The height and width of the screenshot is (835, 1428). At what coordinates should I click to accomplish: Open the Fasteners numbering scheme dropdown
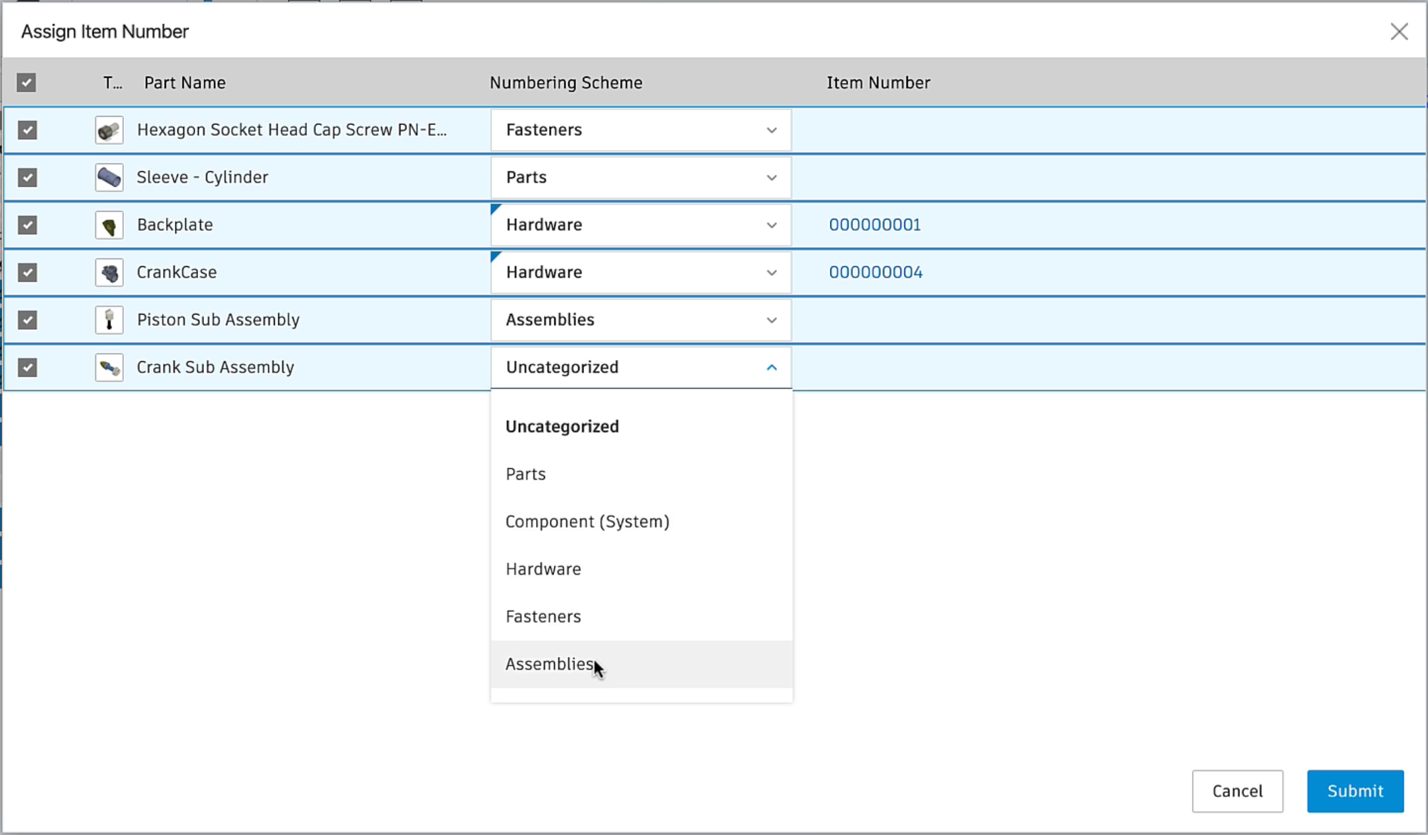pyautogui.click(x=641, y=130)
